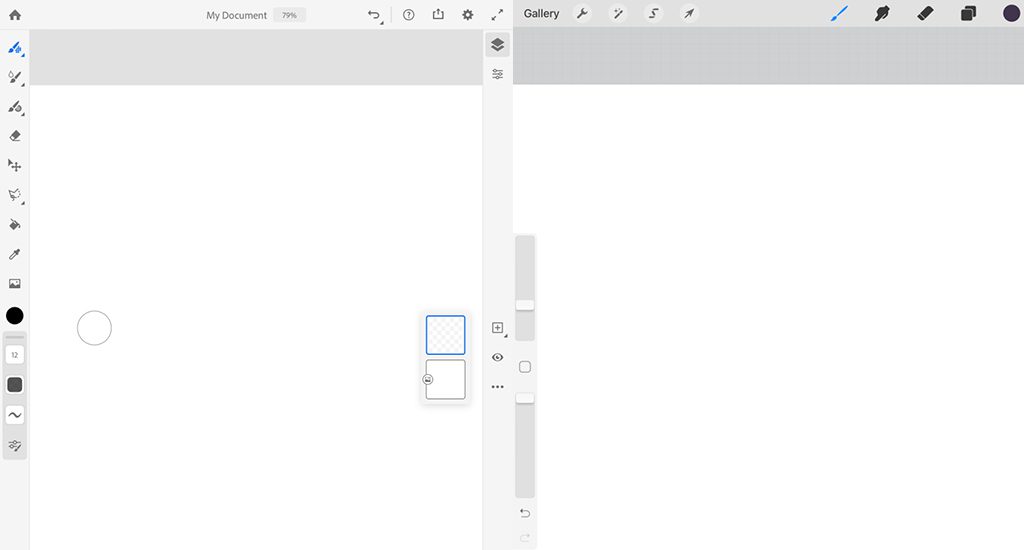The image size is (1024, 550).
Task: Open the place image tool
Action: pos(15,283)
